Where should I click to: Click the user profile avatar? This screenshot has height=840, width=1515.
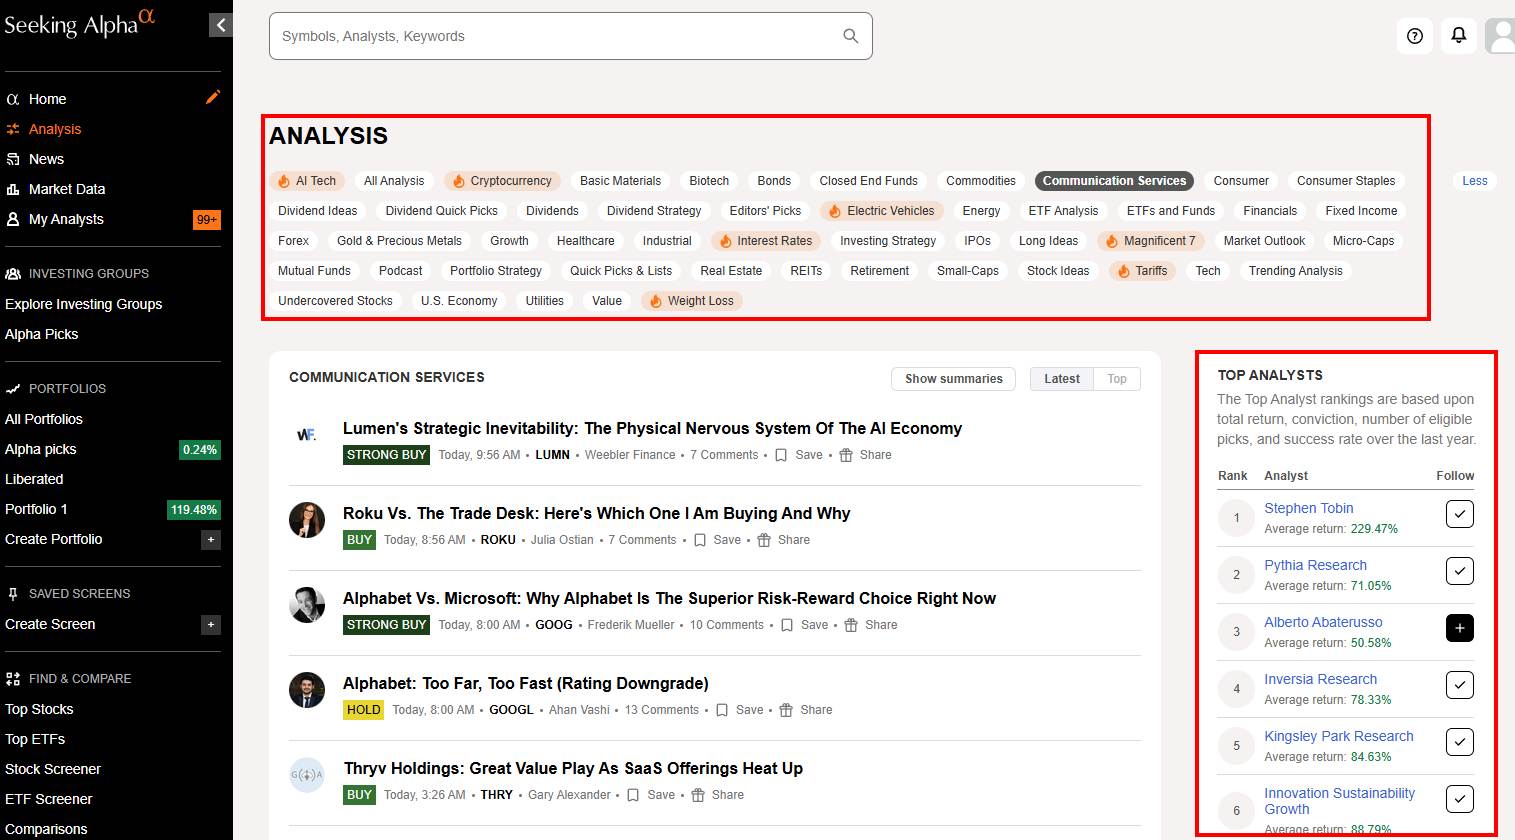[1500, 36]
